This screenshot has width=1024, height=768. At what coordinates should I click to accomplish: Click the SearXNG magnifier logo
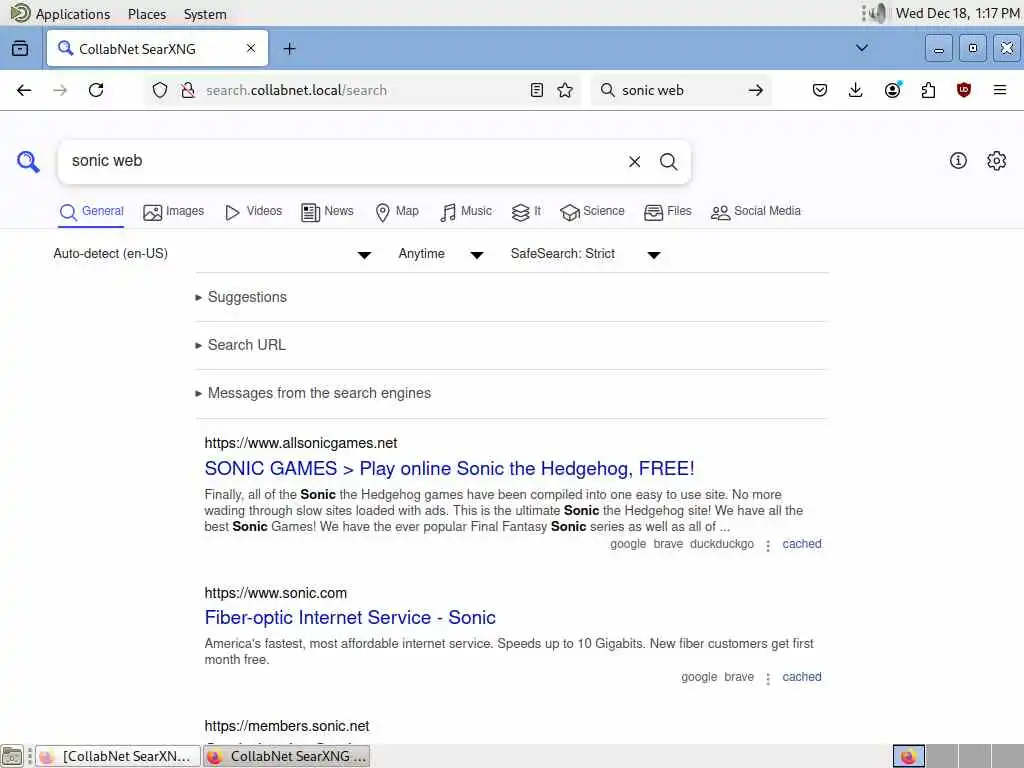pyautogui.click(x=28, y=161)
